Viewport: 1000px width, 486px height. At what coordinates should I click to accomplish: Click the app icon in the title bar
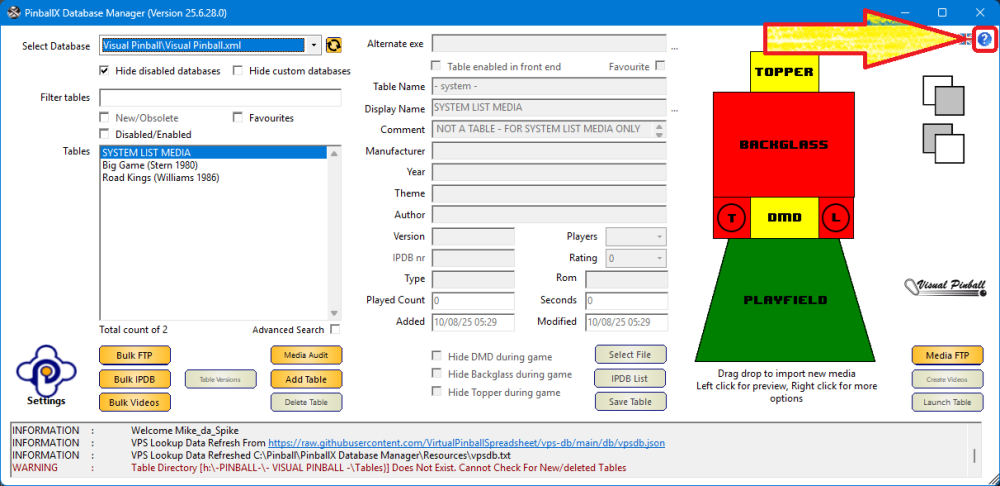pyautogui.click(x=13, y=12)
